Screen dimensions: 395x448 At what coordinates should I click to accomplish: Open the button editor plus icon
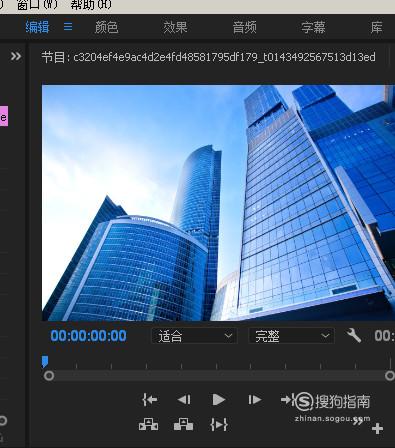(377, 428)
